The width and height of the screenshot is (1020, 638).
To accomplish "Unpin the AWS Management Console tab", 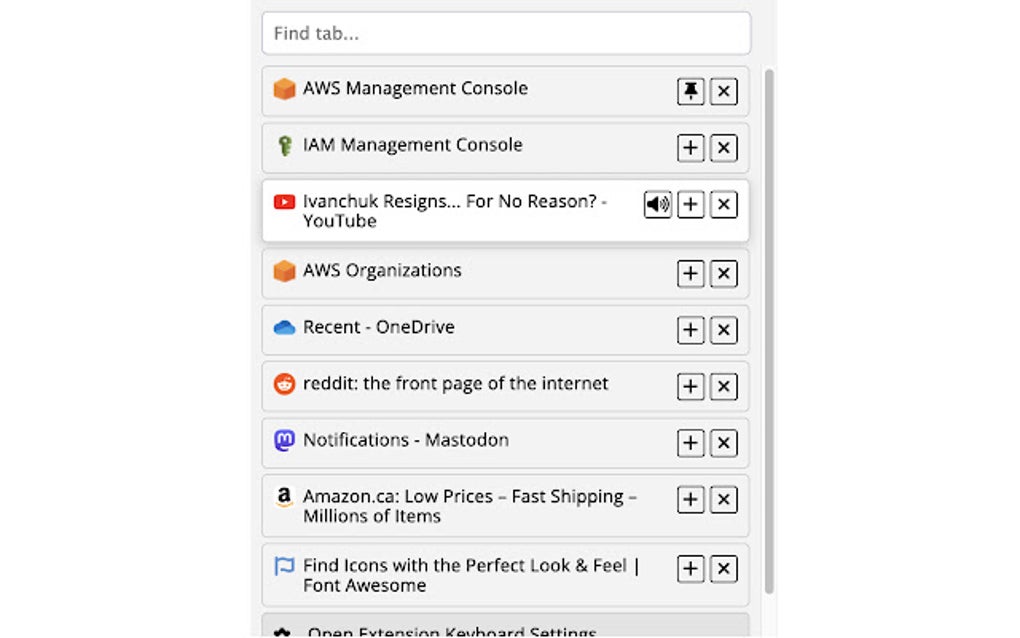I will [690, 91].
